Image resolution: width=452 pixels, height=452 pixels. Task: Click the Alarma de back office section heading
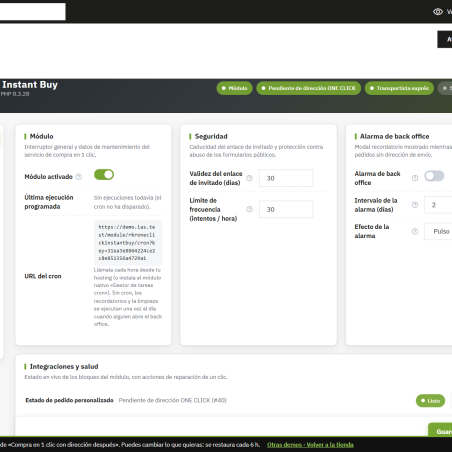[395, 136]
